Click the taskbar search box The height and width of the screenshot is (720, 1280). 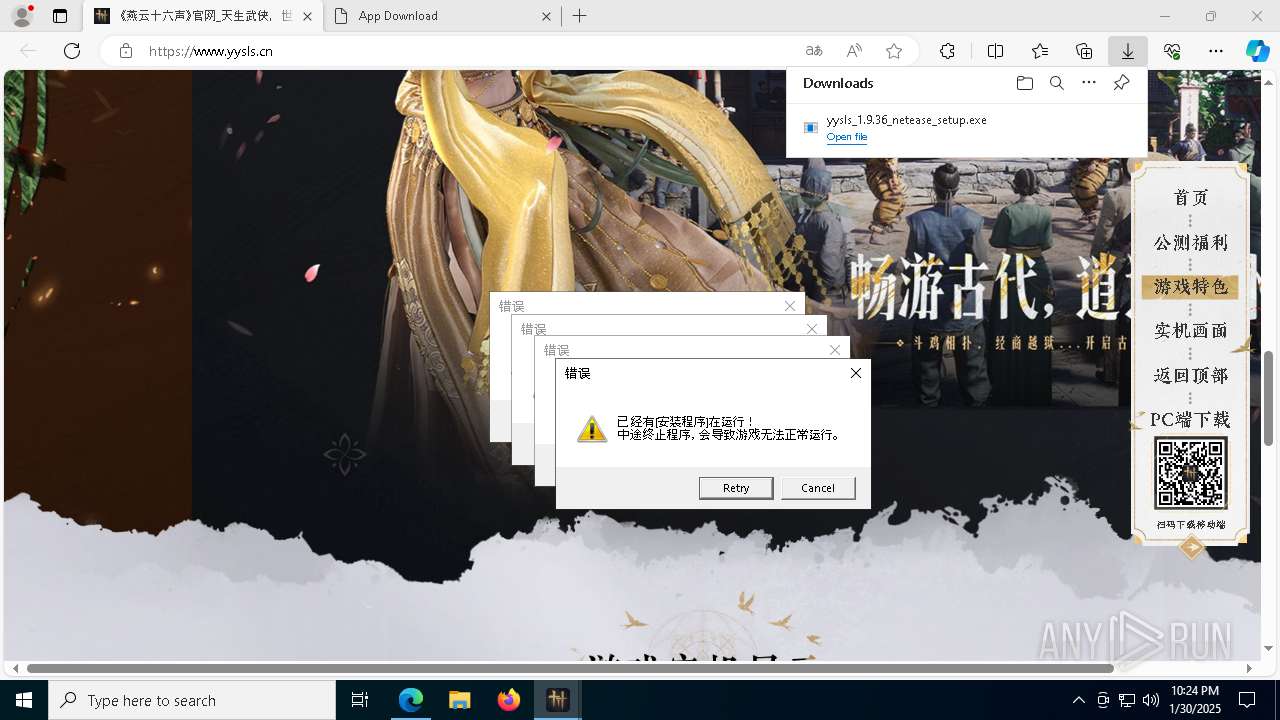pos(192,700)
